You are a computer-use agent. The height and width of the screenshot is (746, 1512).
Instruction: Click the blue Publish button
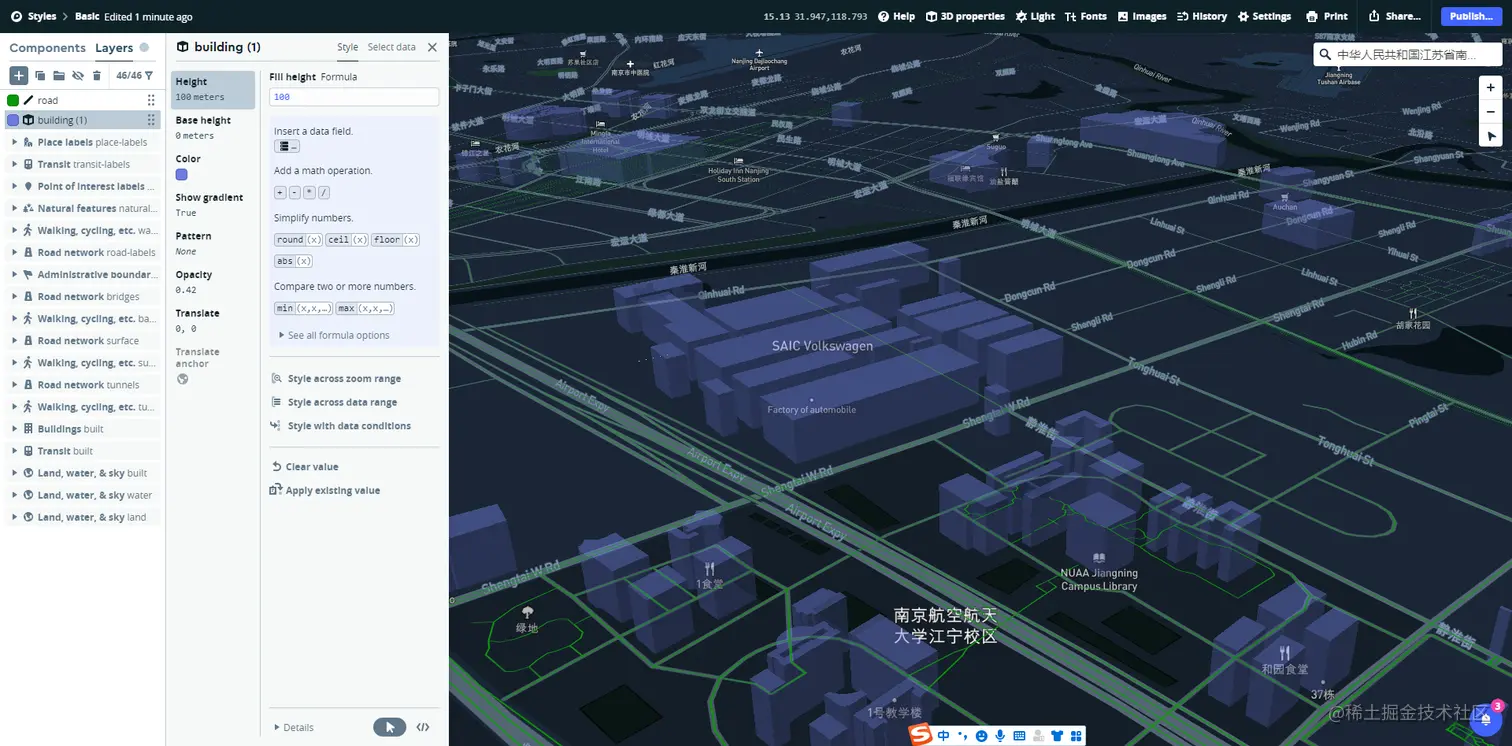[x=1471, y=16]
